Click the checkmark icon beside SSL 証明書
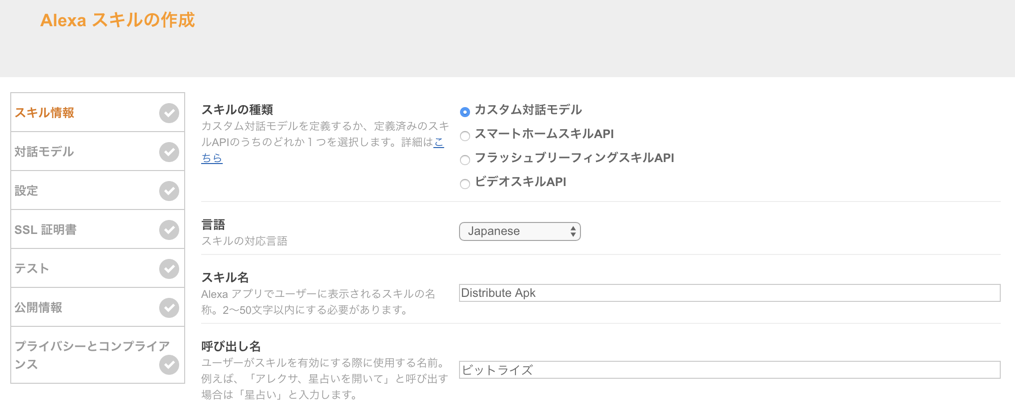This screenshot has height=405, width=1015. [169, 230]
